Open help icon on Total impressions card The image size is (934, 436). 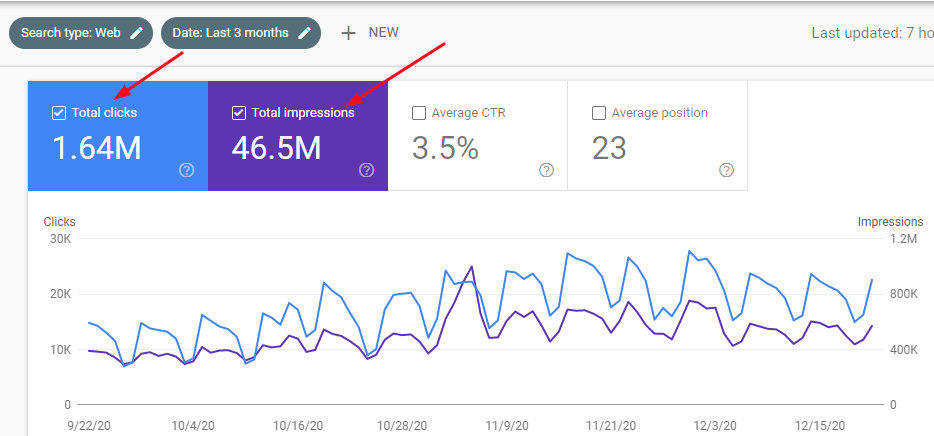[x=366, y=170]
